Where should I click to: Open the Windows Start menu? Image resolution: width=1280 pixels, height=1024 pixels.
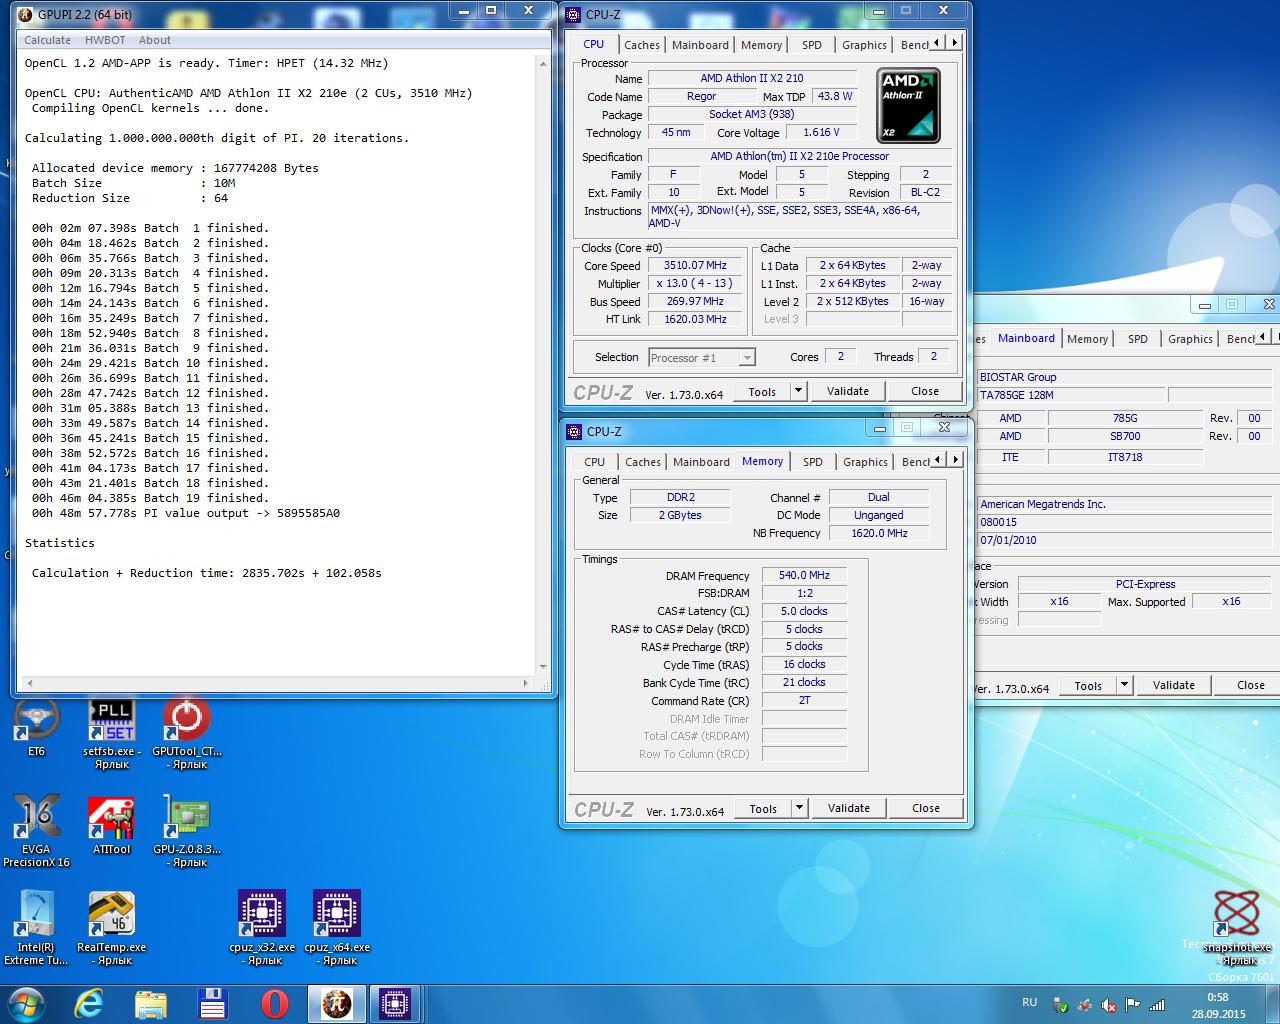tap(26, 1003)
